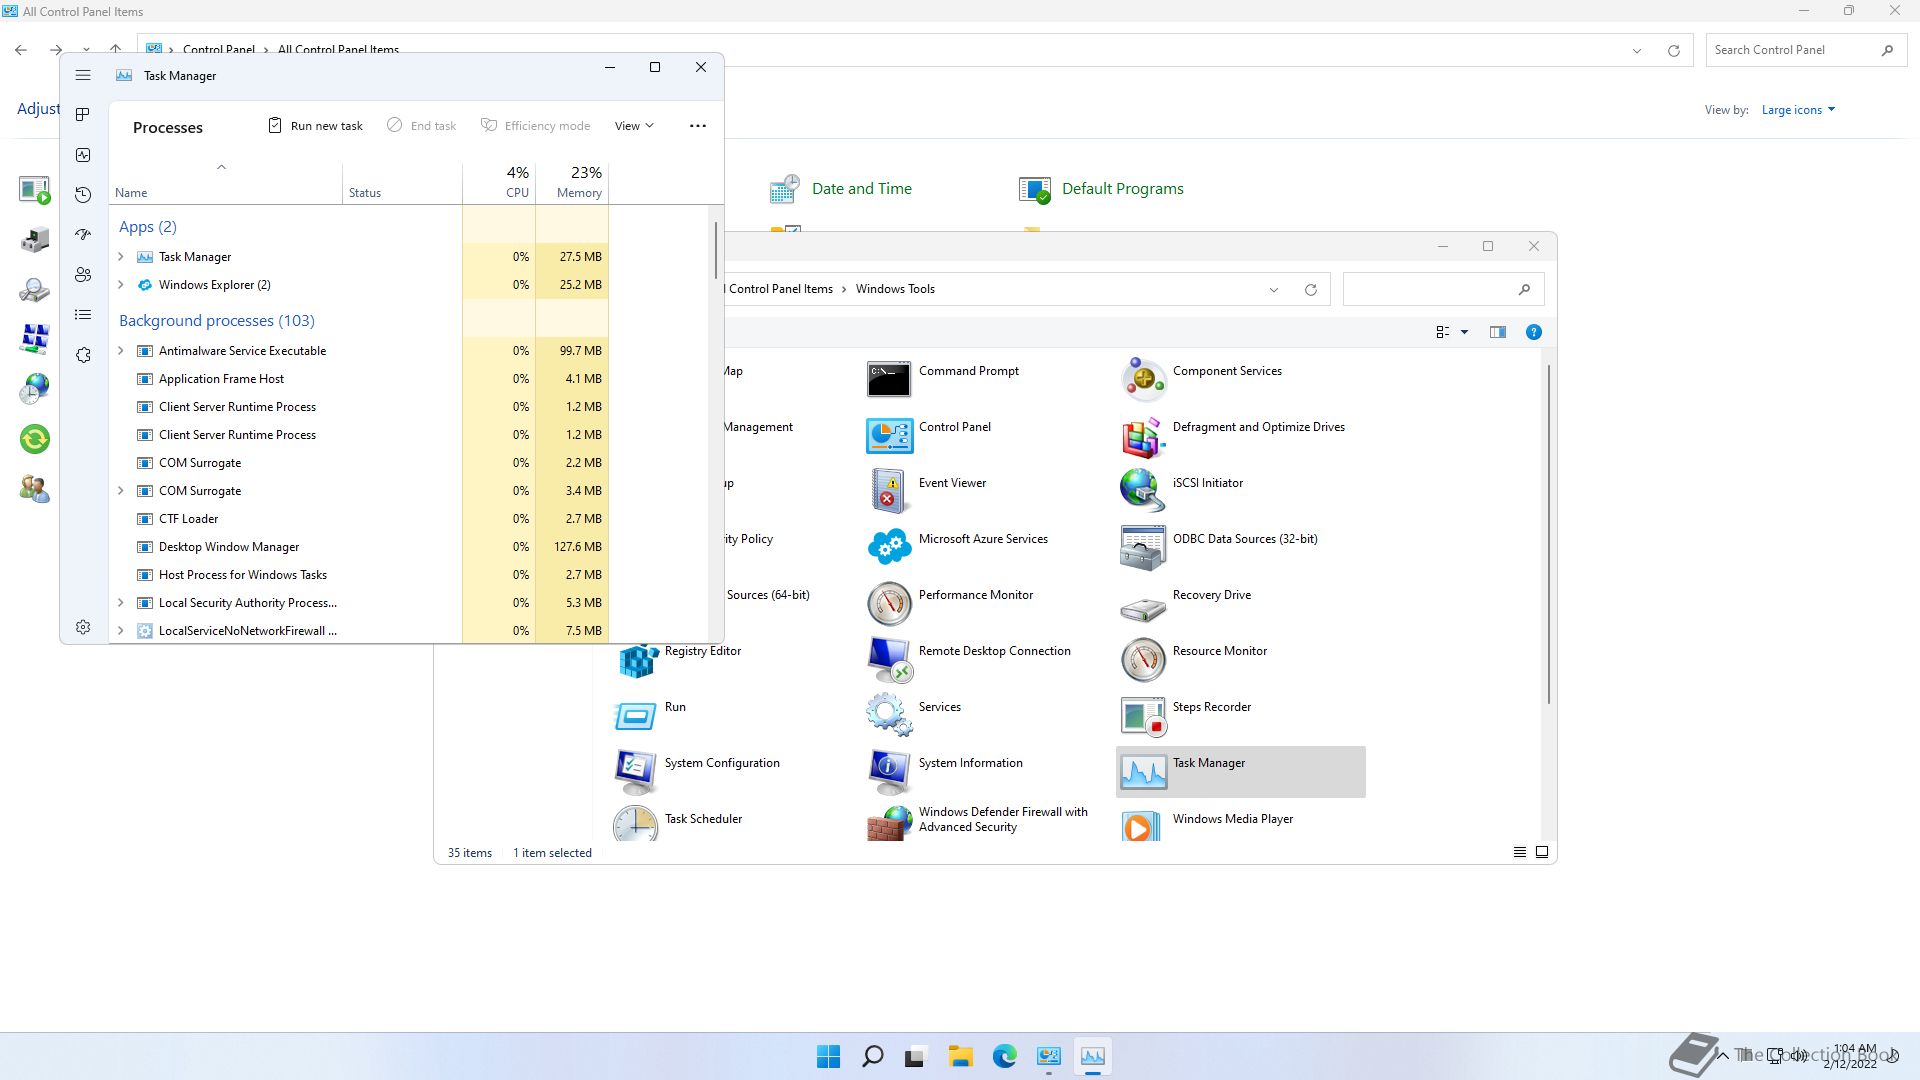Open Task Manager hamburger navigation menu
This screenshot has height=1080, width=1920.
click(x=83, y=75)
